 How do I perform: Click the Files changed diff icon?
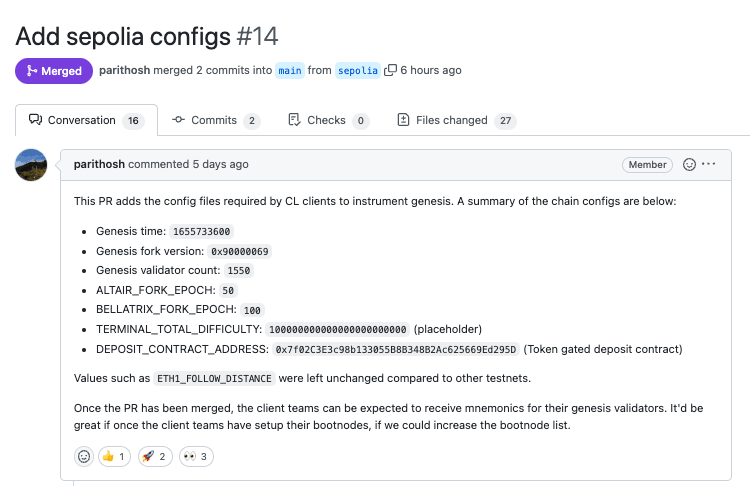click(x=403, y=120)
